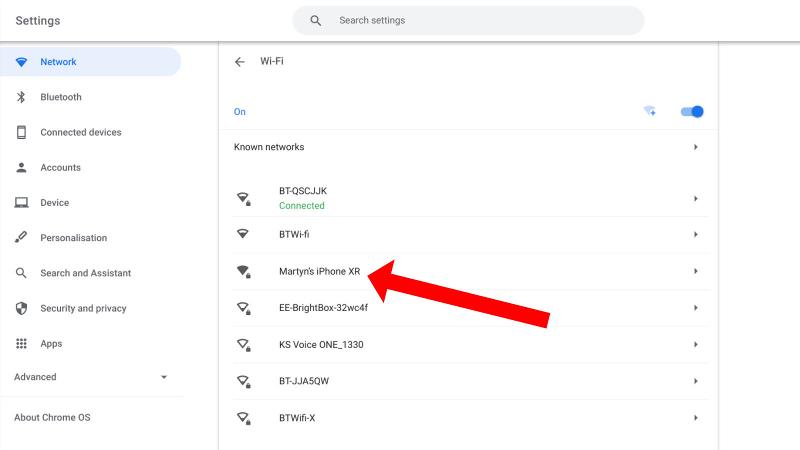Select Network in the sidebar
The width and height of the screenshot is (800, 450).
tap(90, 62)
